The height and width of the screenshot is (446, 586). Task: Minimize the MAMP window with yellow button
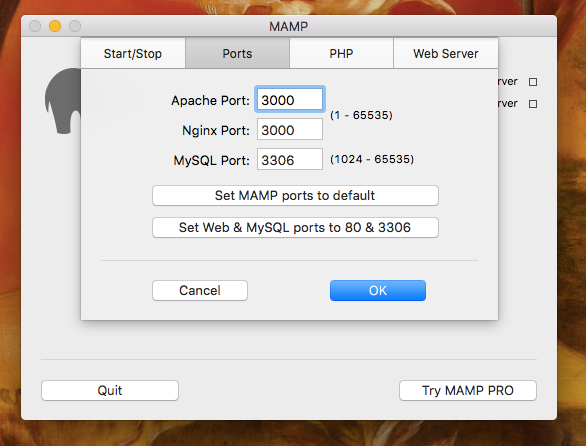click(x=55, y=26)
